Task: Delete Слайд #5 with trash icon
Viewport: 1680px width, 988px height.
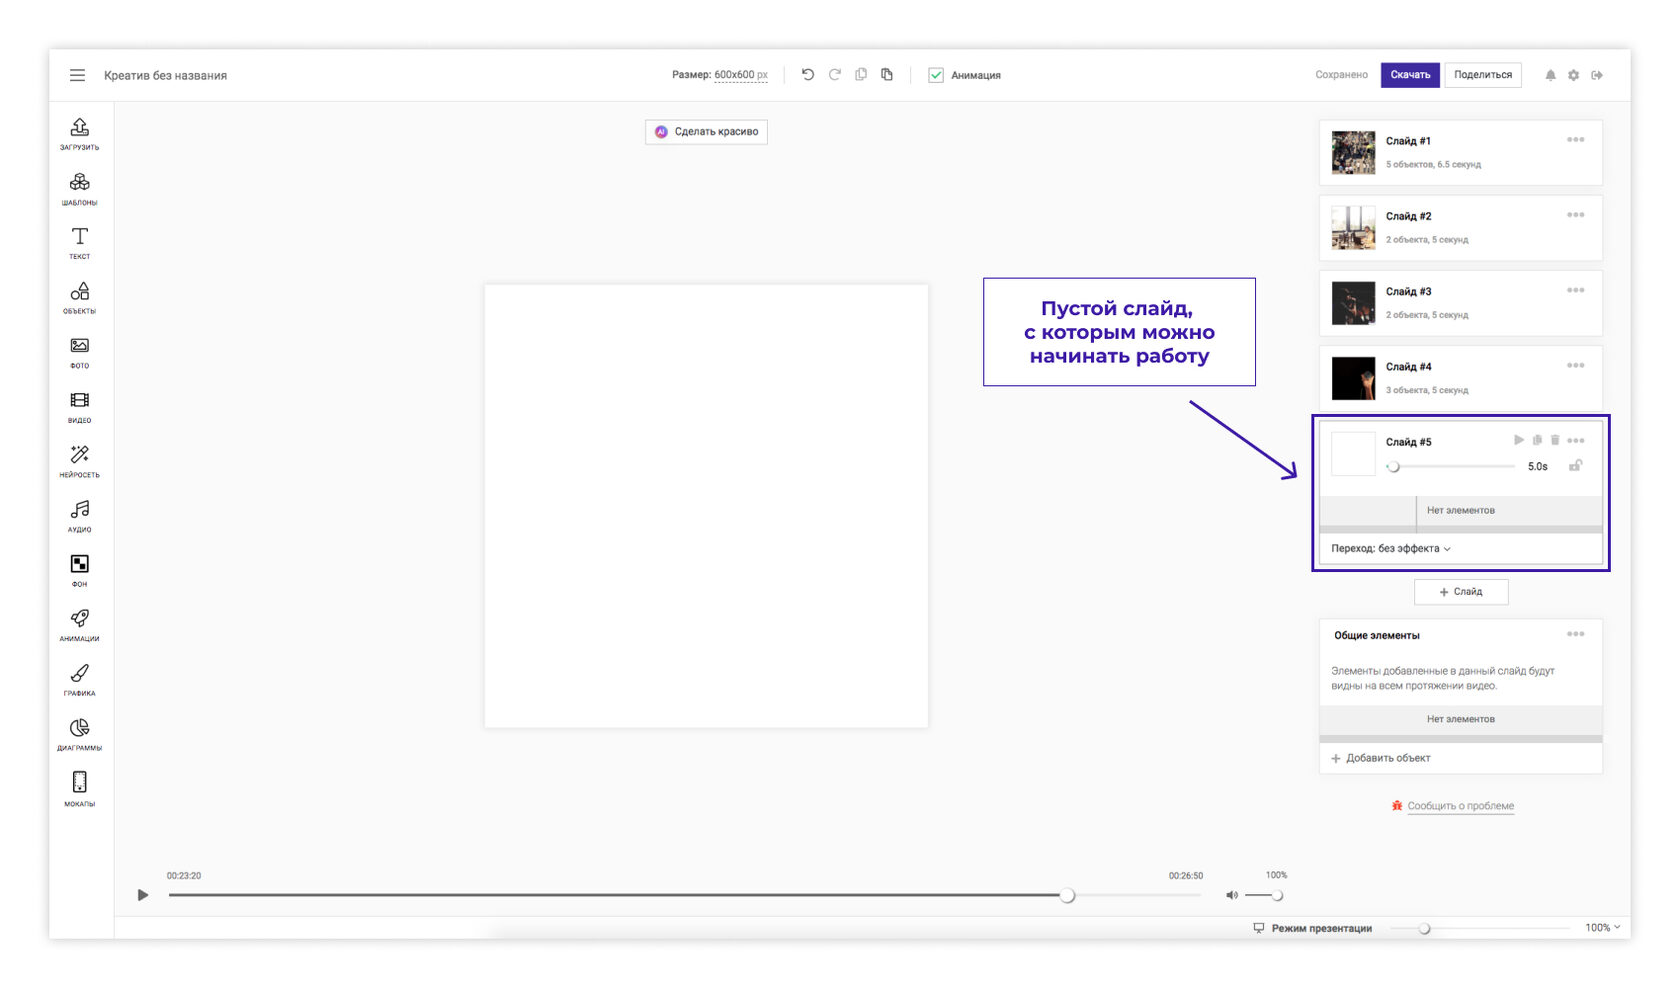Action: point(1555,440)
